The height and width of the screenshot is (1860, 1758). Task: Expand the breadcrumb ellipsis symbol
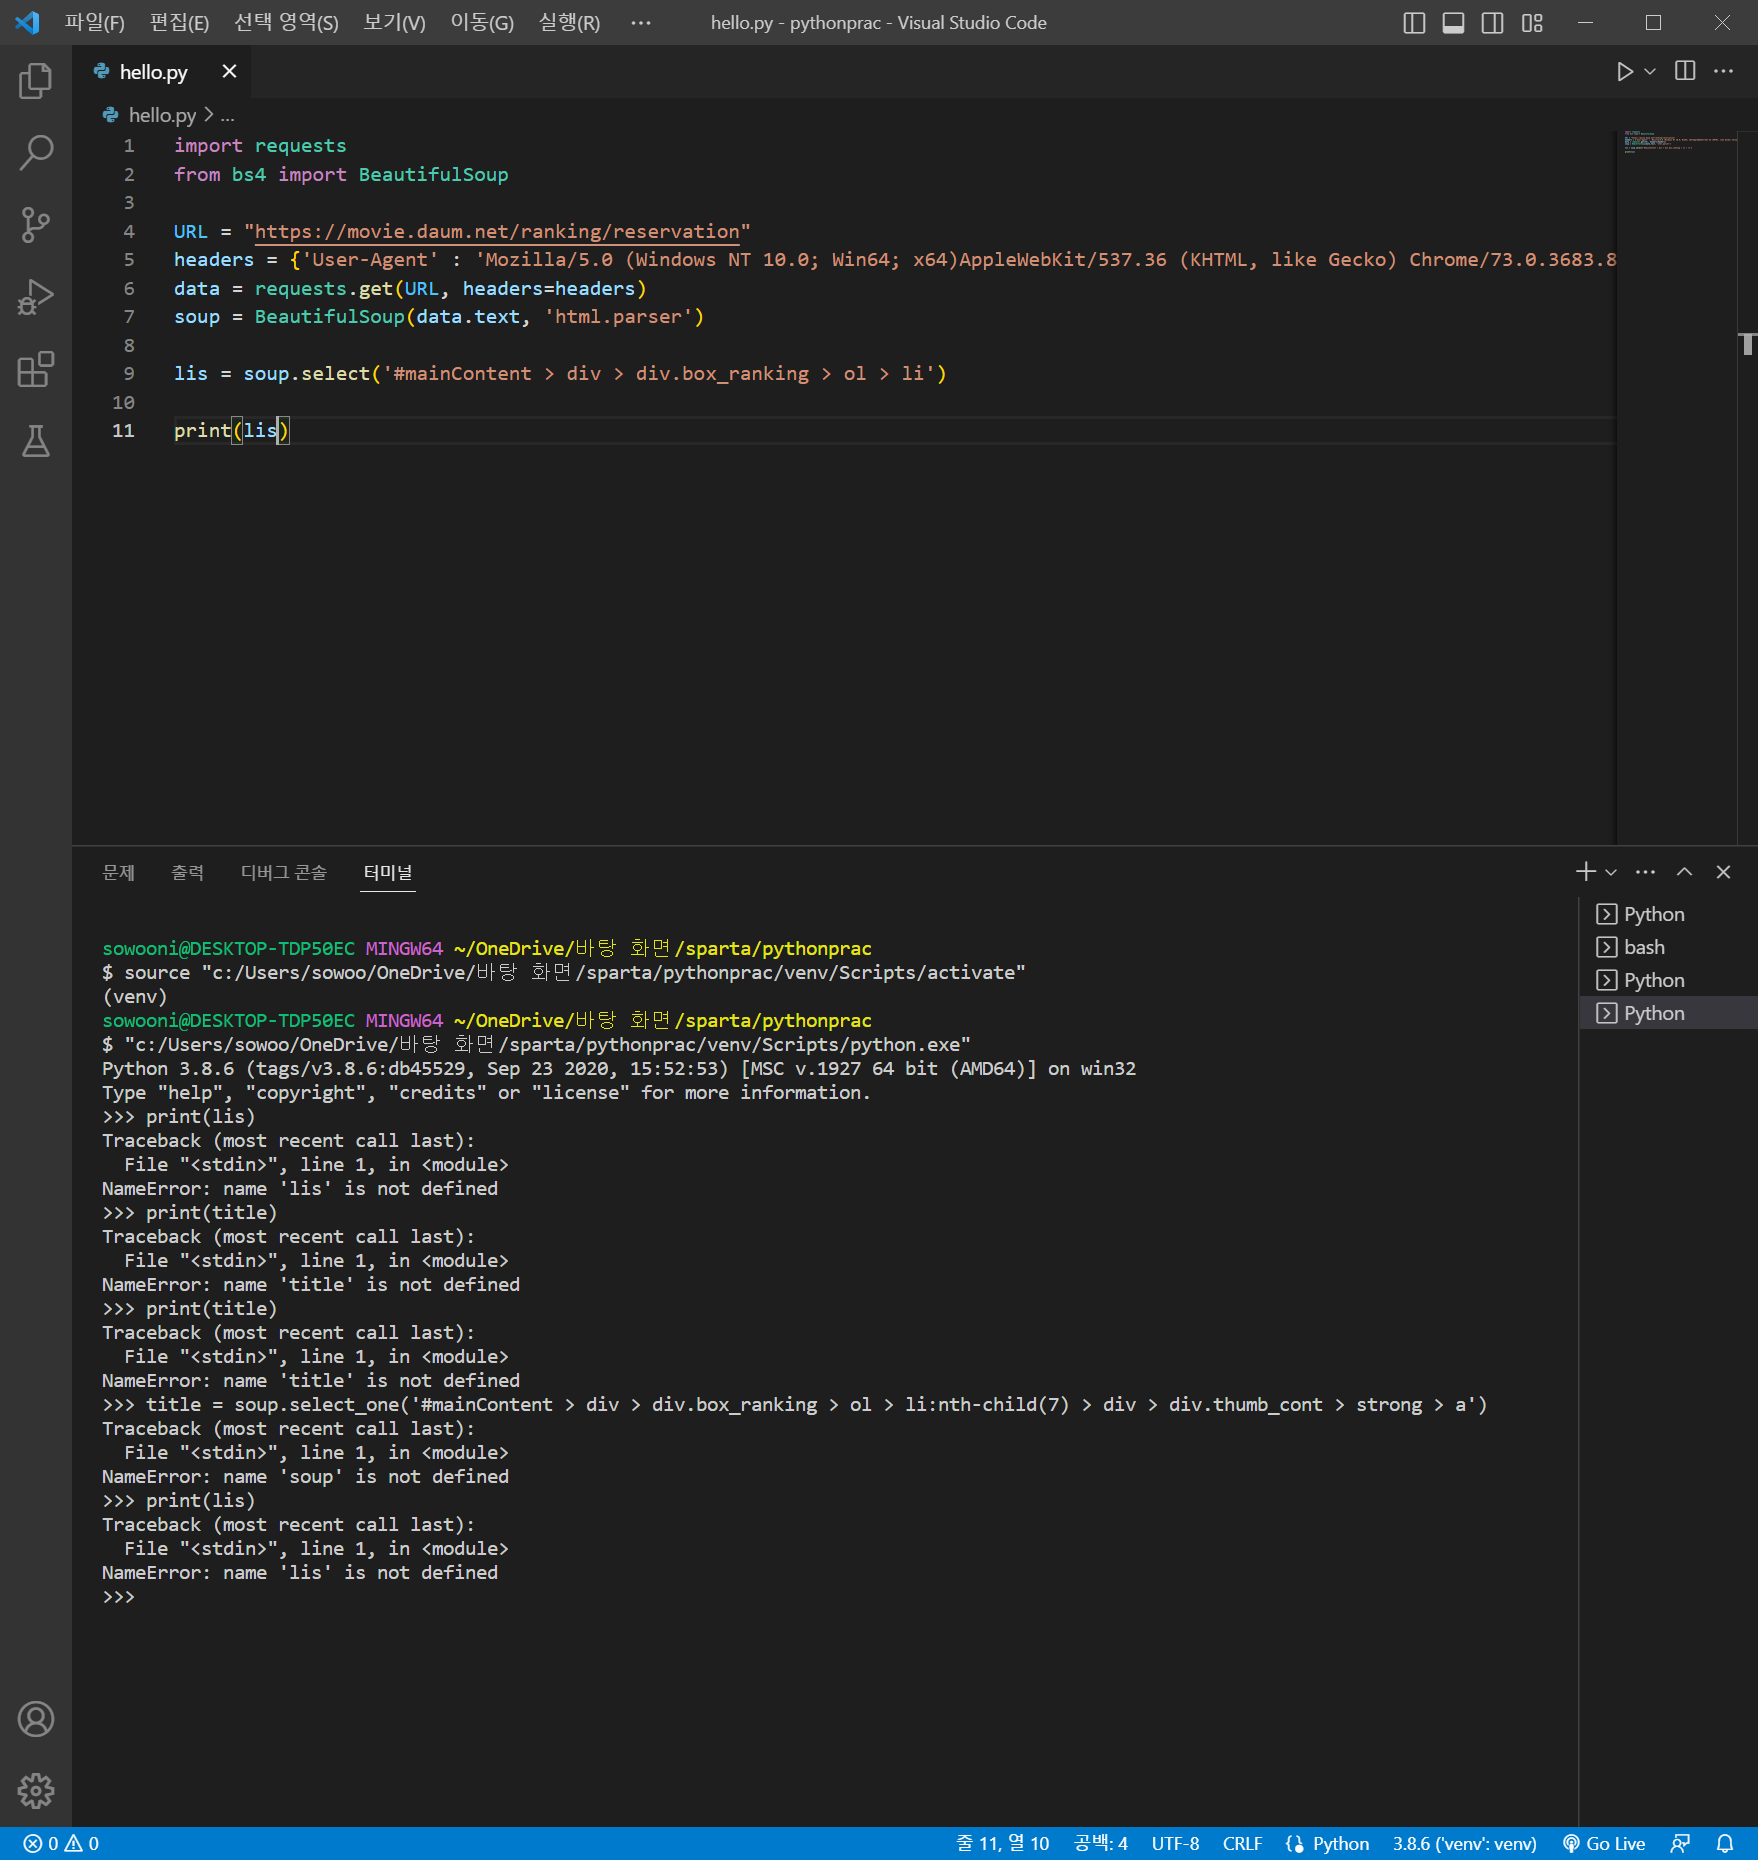click(227, 115)
